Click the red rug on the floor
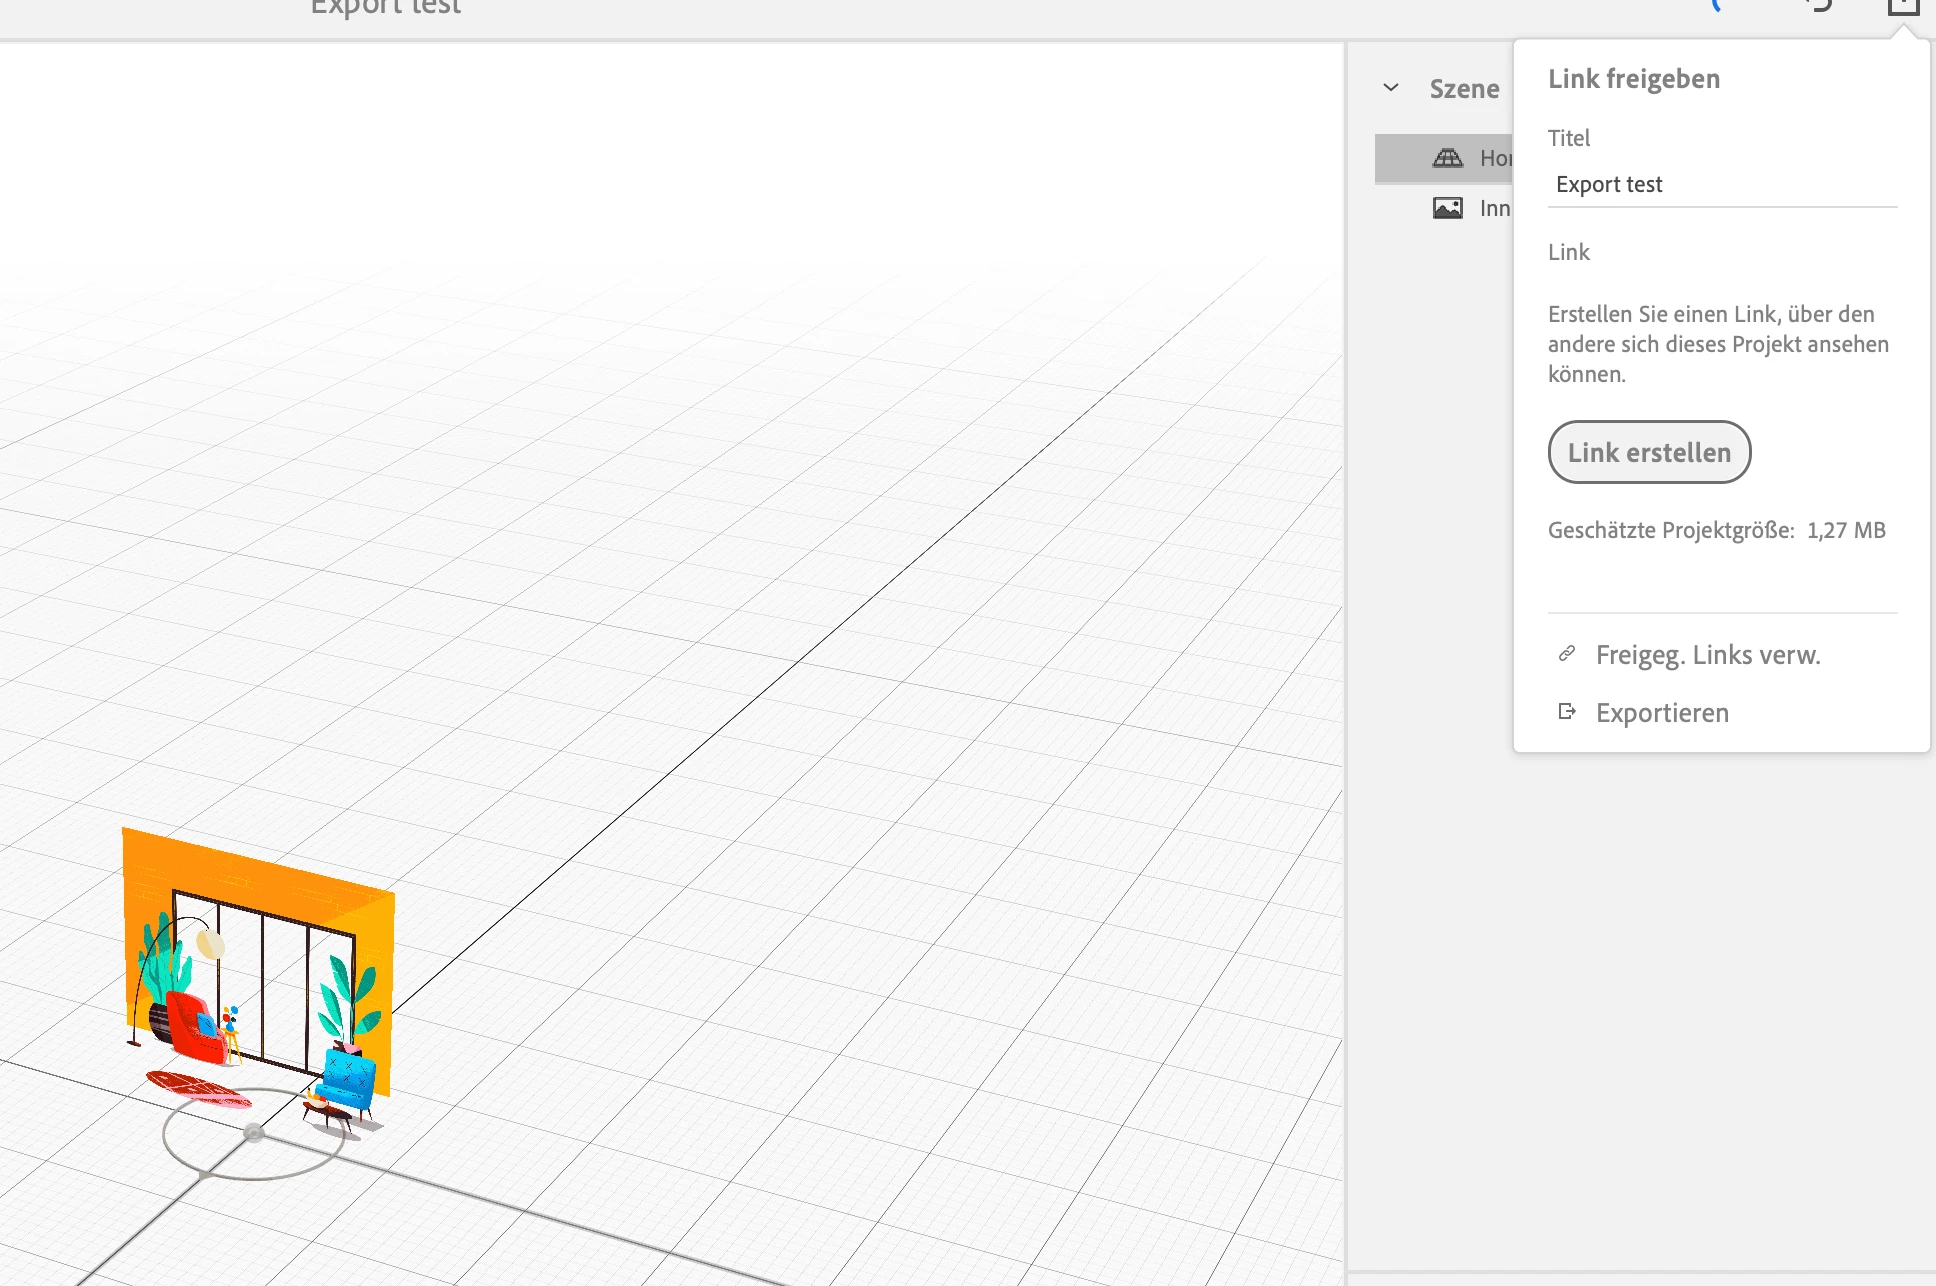 coord(195,1088)
